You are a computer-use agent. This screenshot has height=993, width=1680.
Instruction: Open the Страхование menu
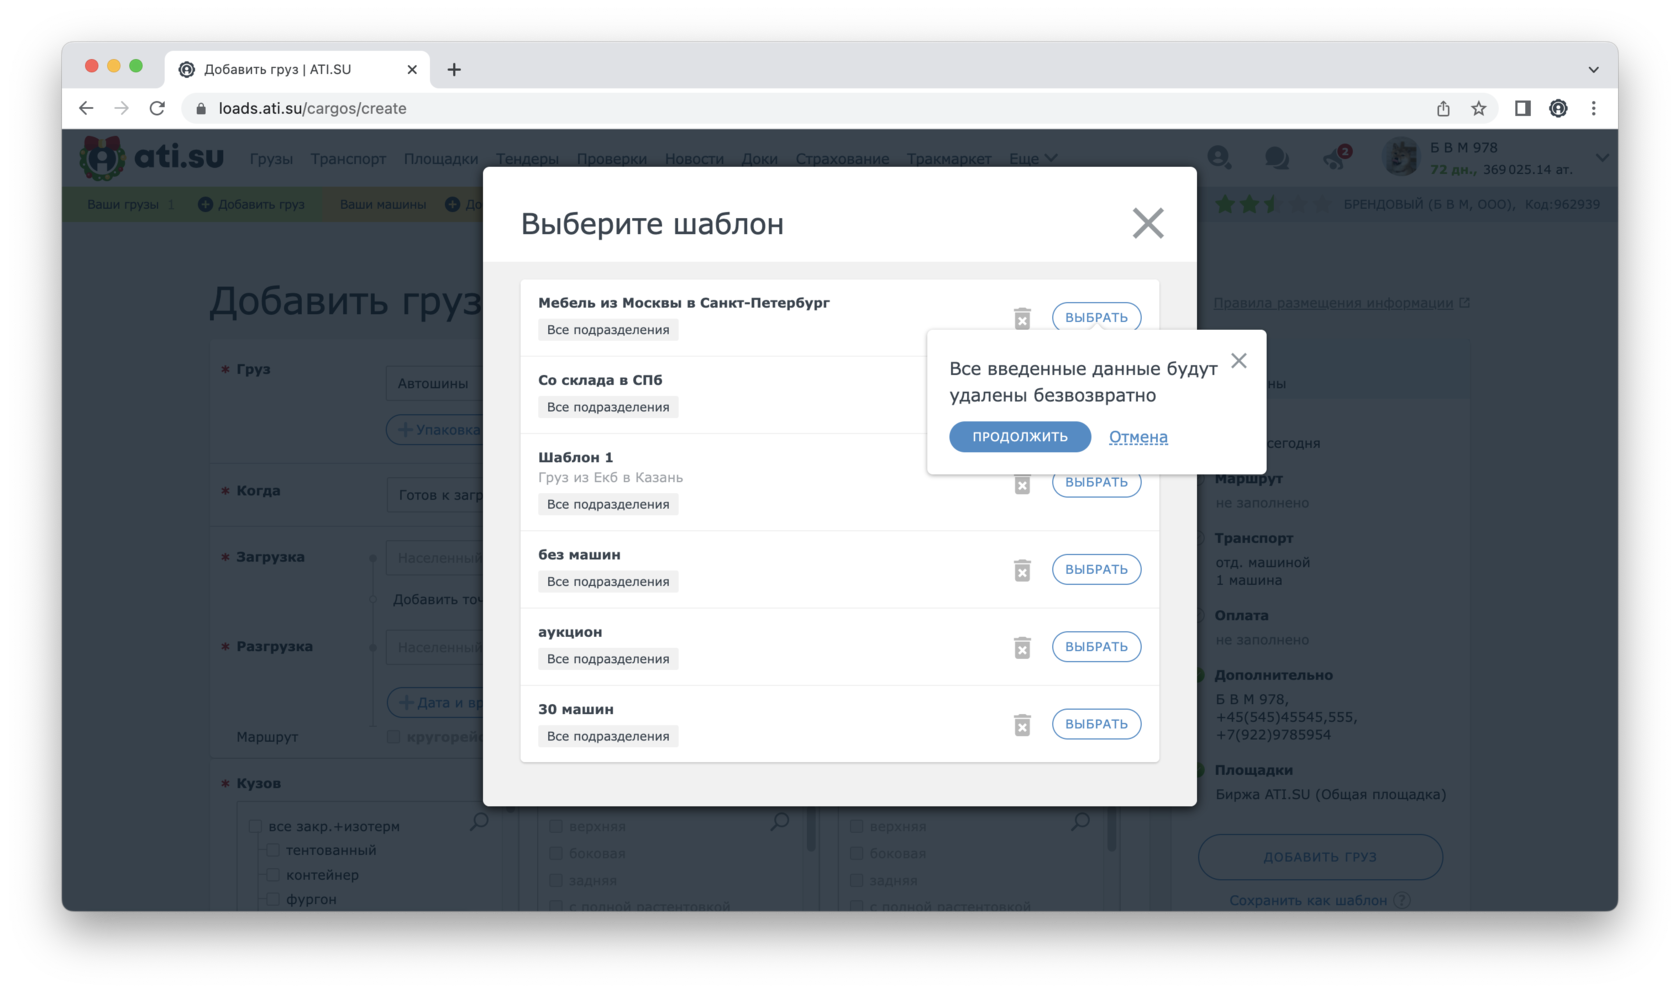(x=842, y=159)
